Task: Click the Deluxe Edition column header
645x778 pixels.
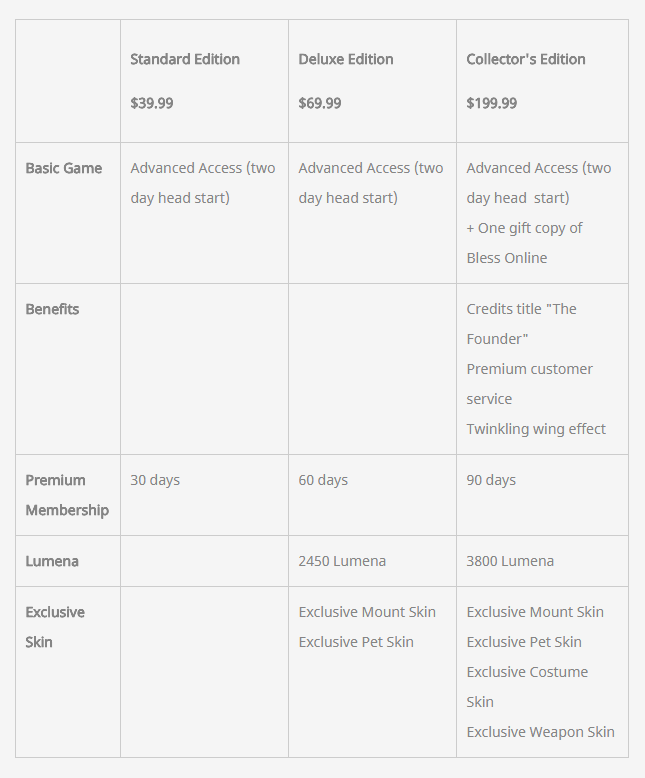Action: coord(346,59)
